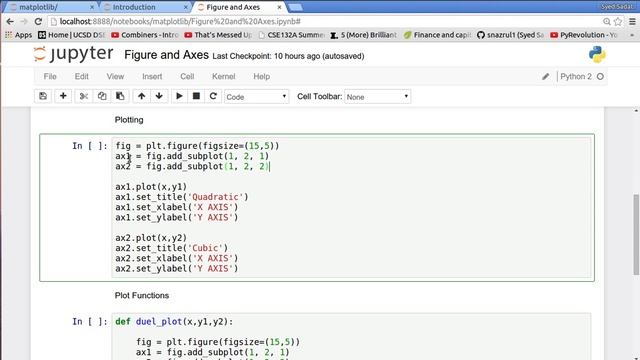Viewport: 640px width, 360px height.
Task: Click the ax1.plot(x,y1) code line
Action: (x=151, y=187)
